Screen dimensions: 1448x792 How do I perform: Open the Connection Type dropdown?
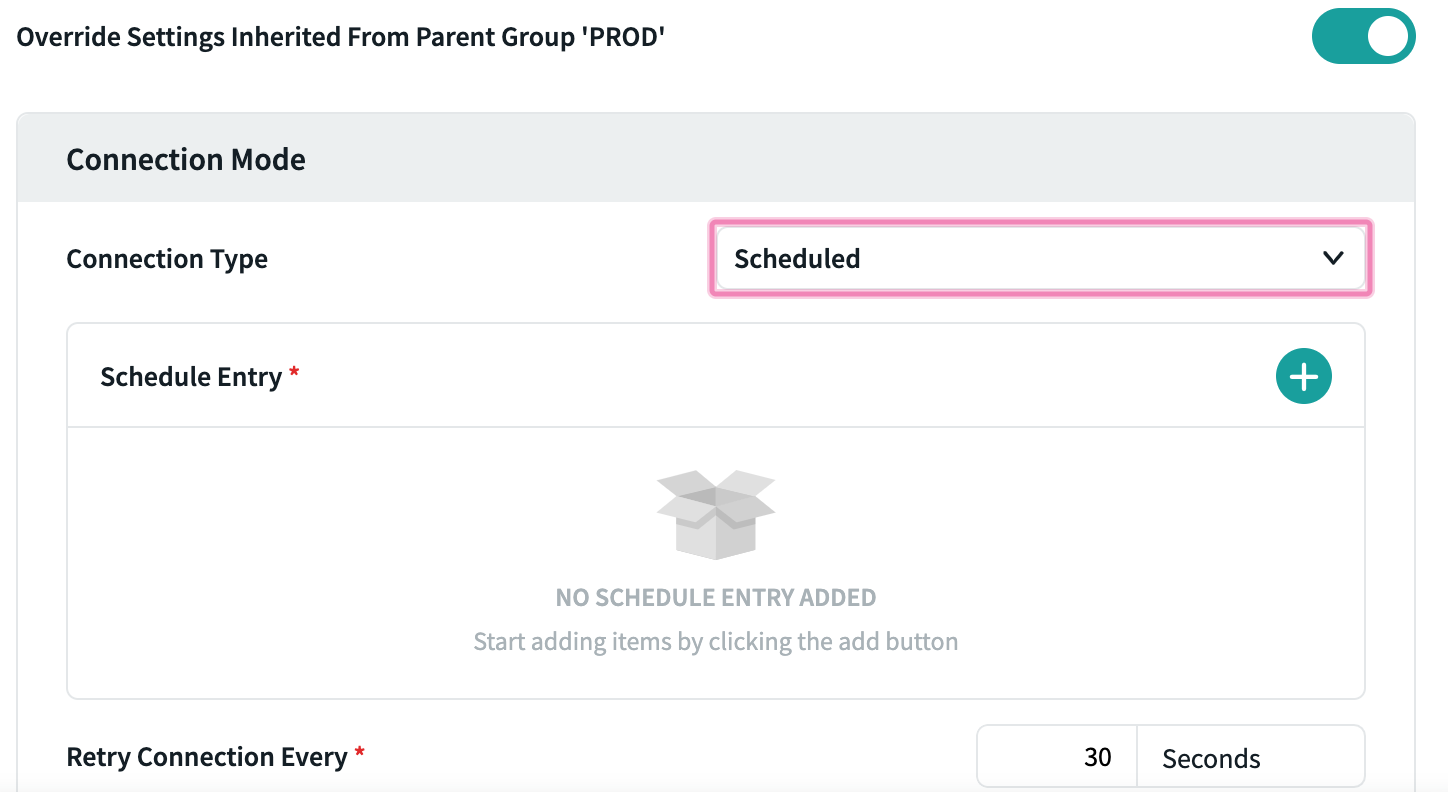[1040, 259]
